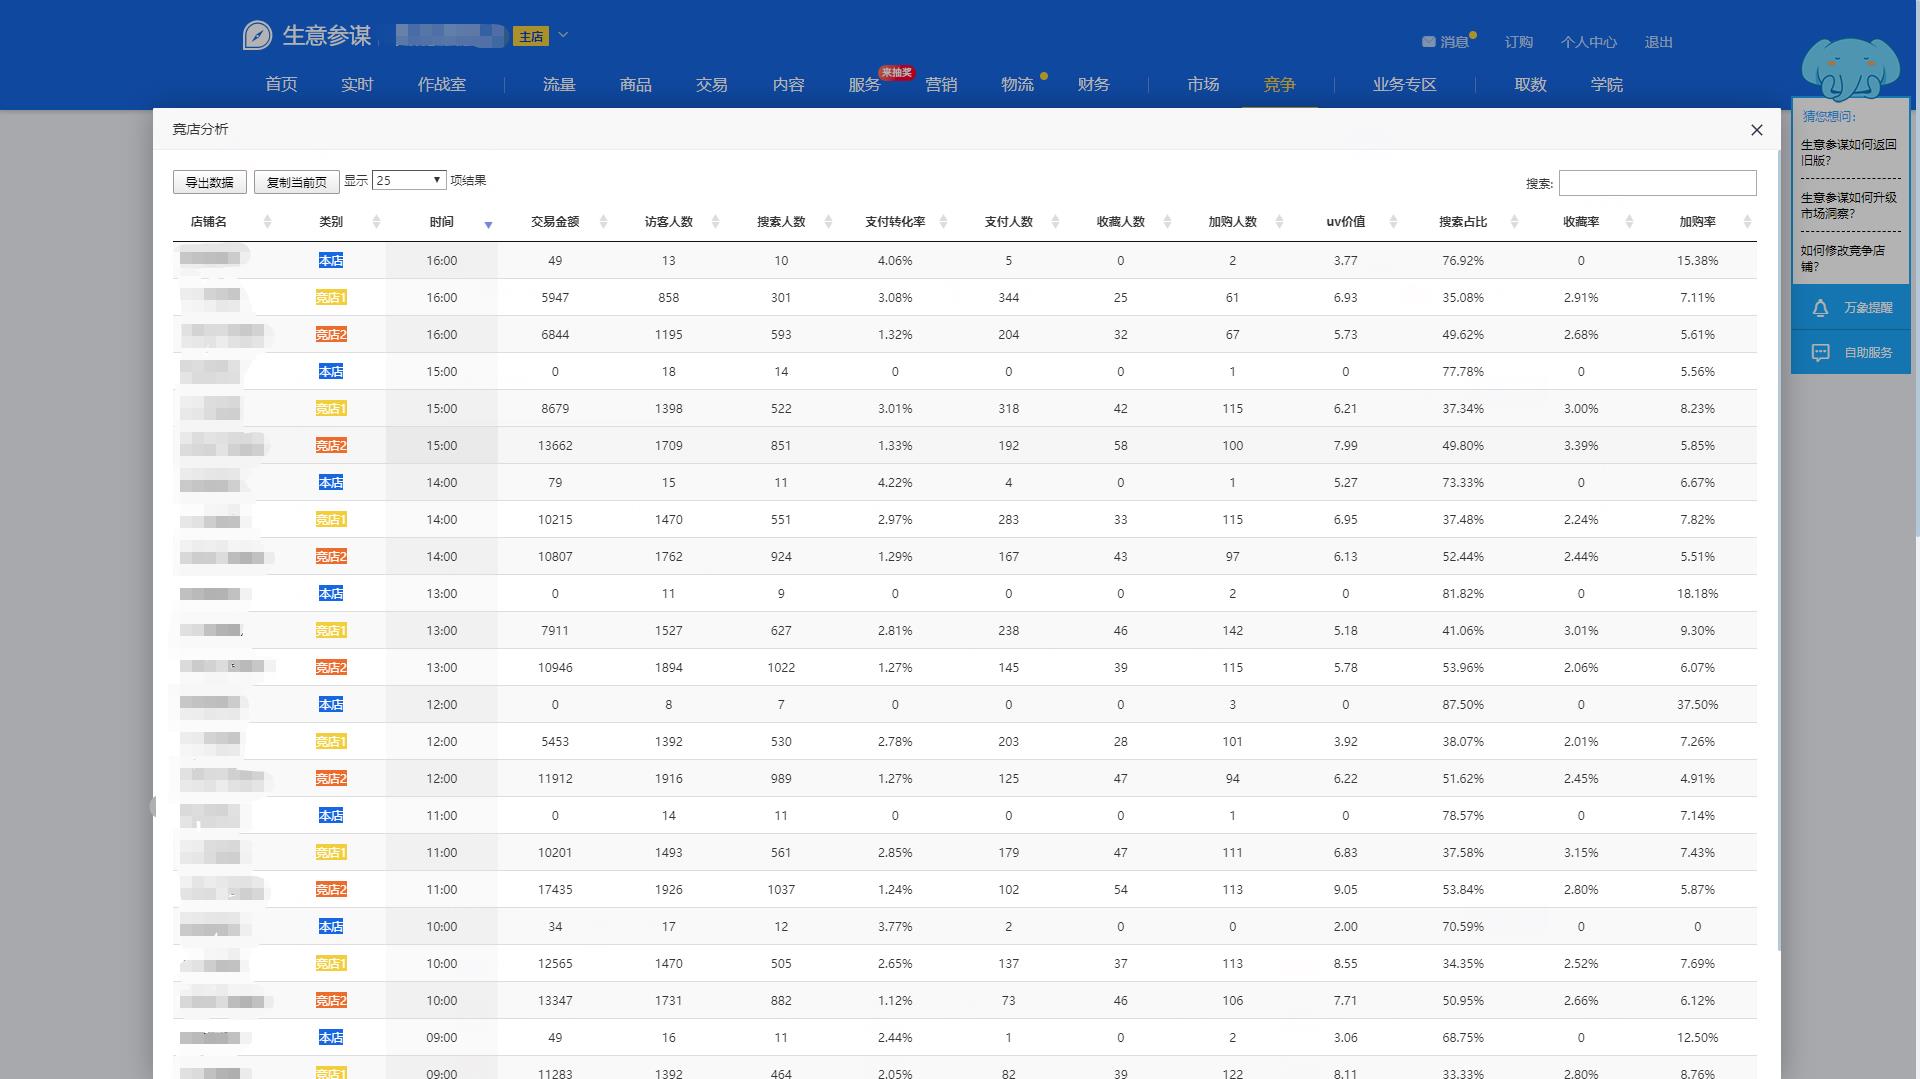Open the 作战室 tab
1920x1079 pixels.
pyautogui.click(x=442, y=85)
